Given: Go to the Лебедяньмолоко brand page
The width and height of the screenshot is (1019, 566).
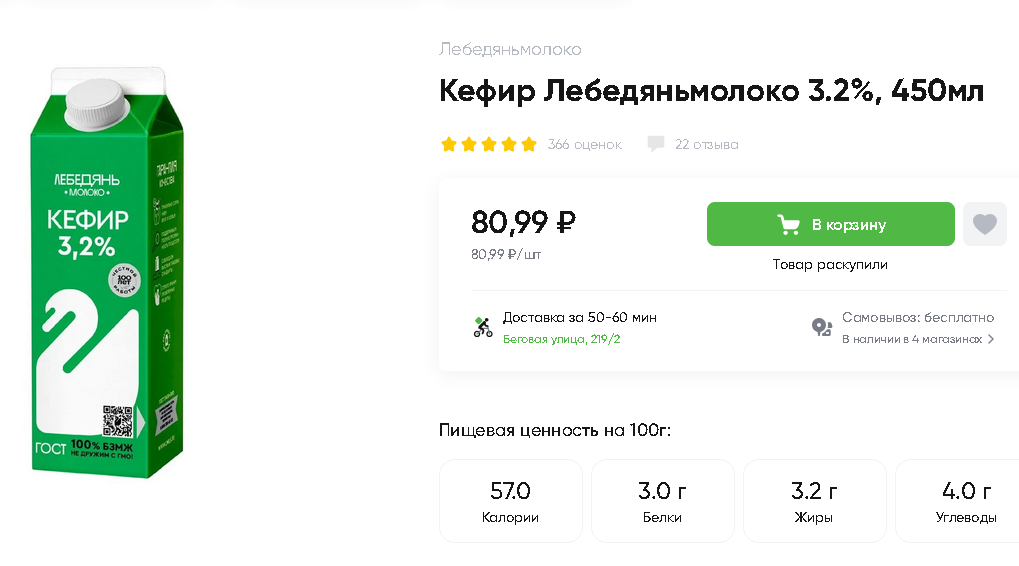Looking at the screenshot, I should coord(510,49).
